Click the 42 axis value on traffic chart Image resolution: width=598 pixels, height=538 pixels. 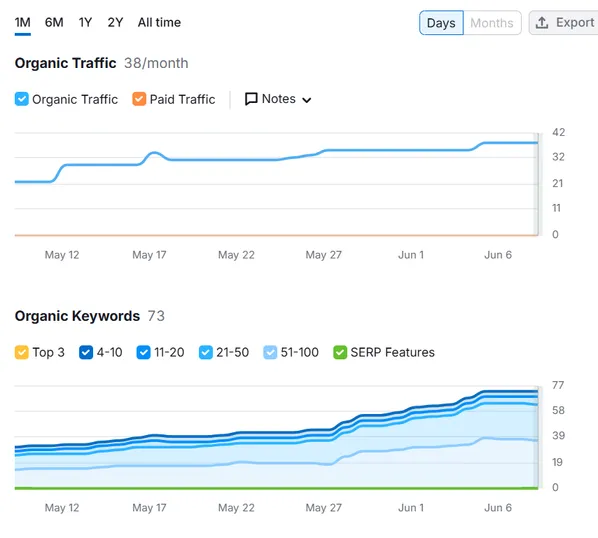(x=558, y=132)
